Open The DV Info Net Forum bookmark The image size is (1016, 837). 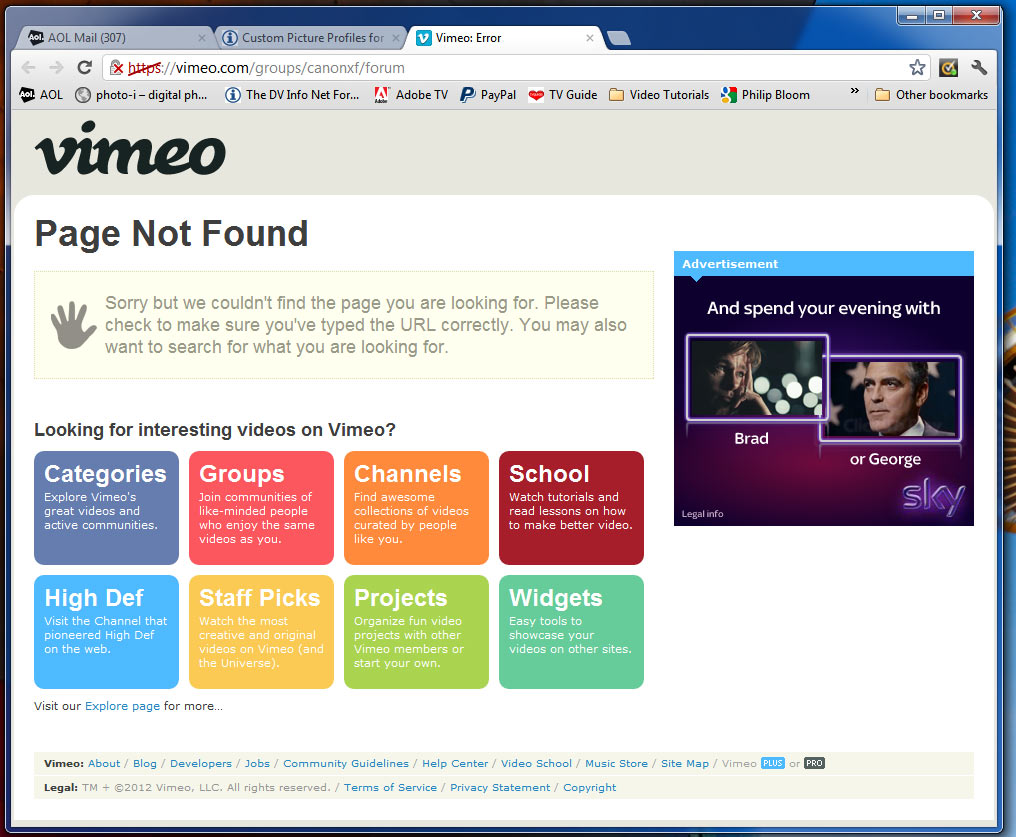point(292,95)
